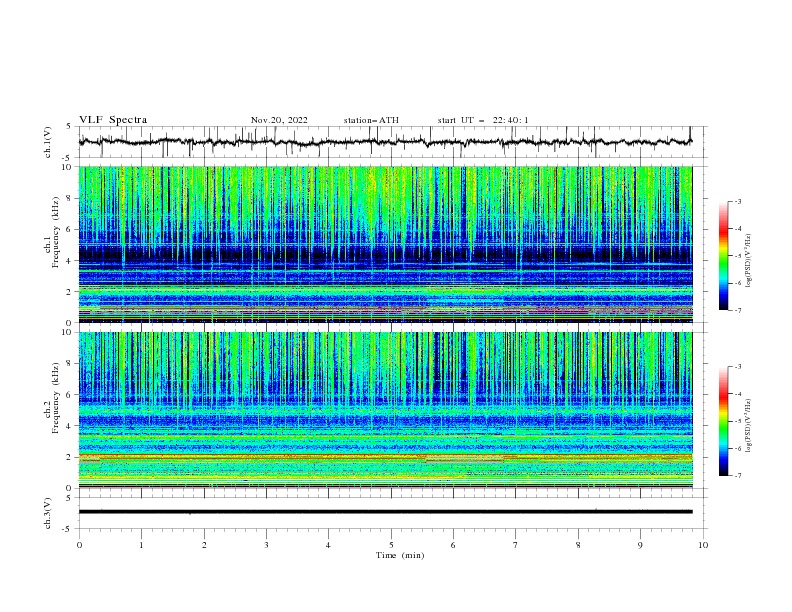
Task: Click the ch.2 'Frequency (kHz)' axis label
Action: pos(56,398)
